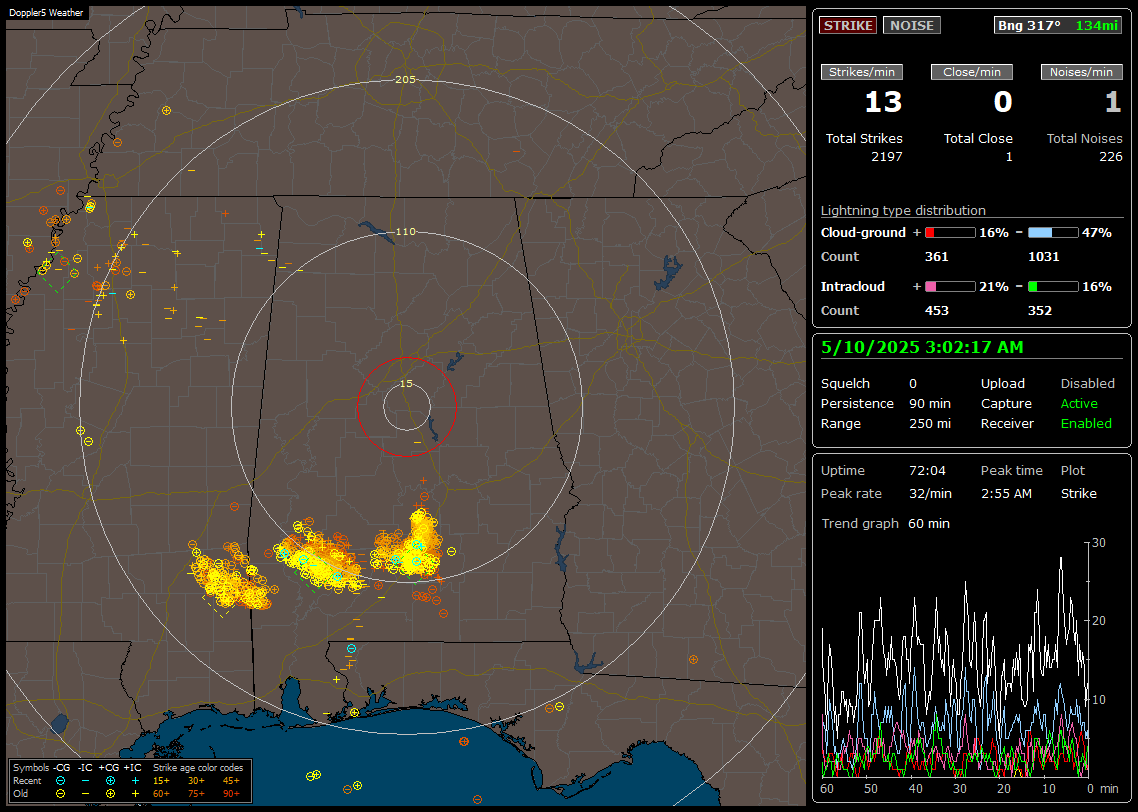Click the Old +CG yellow circled-plus legend symbol
Image resolution: width=1138 pixels, height=812 pixels.
click(110, 794)
